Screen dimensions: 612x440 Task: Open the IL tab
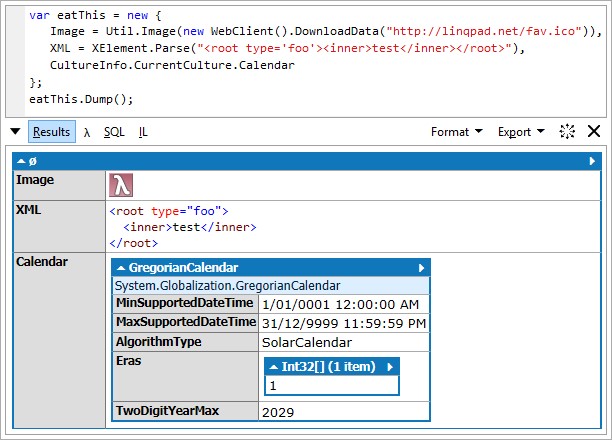tap(143, 132)
